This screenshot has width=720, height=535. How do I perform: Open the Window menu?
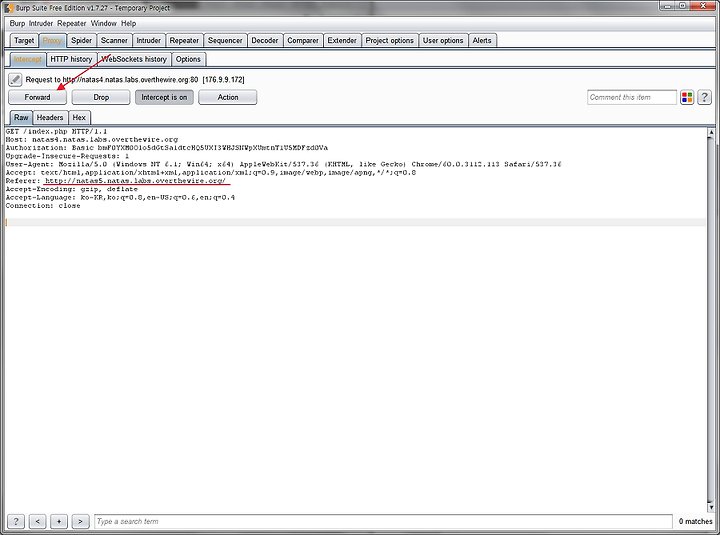click(104, 23)
